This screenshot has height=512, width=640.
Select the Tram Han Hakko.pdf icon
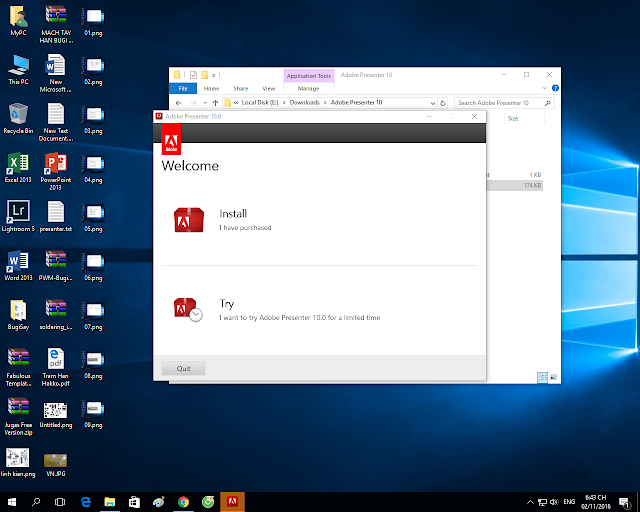point(56,367)
